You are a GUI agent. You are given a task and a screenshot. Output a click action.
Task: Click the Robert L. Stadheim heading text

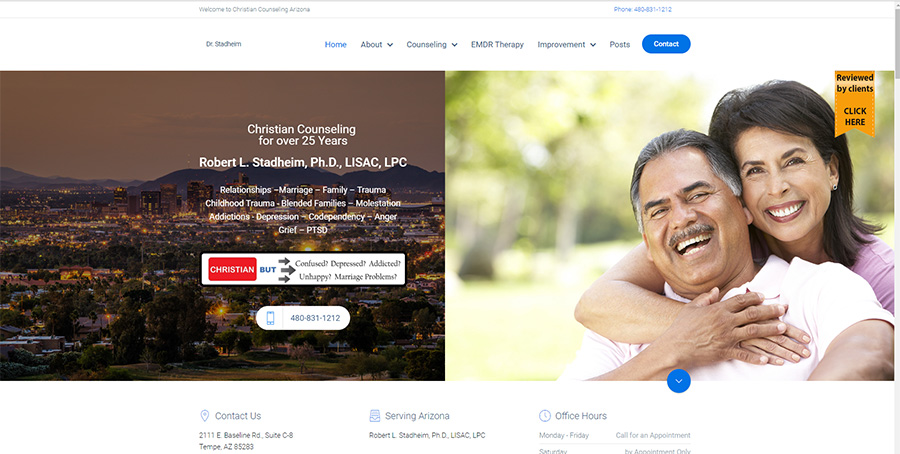[x=303, y=162]
